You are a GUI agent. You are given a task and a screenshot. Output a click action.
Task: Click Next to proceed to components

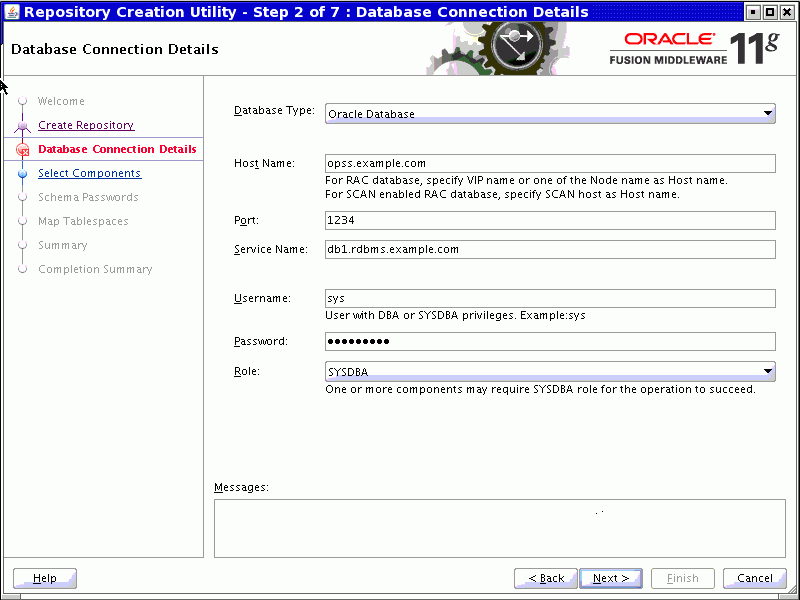611,578
